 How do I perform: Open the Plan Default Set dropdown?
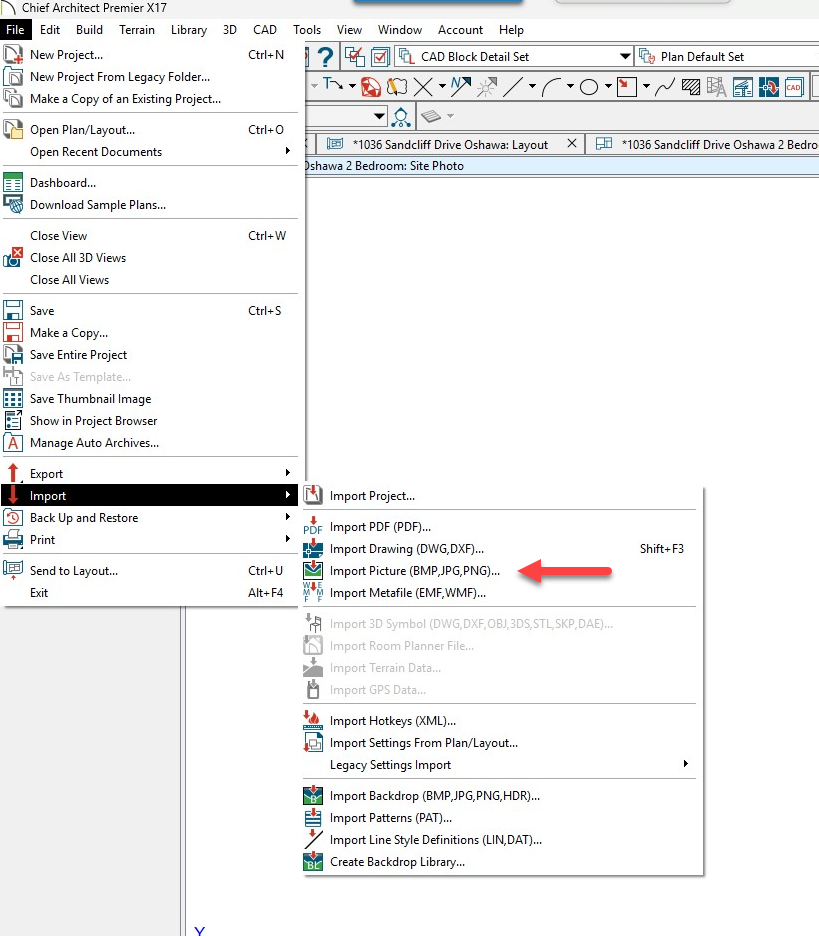[727, 57]
